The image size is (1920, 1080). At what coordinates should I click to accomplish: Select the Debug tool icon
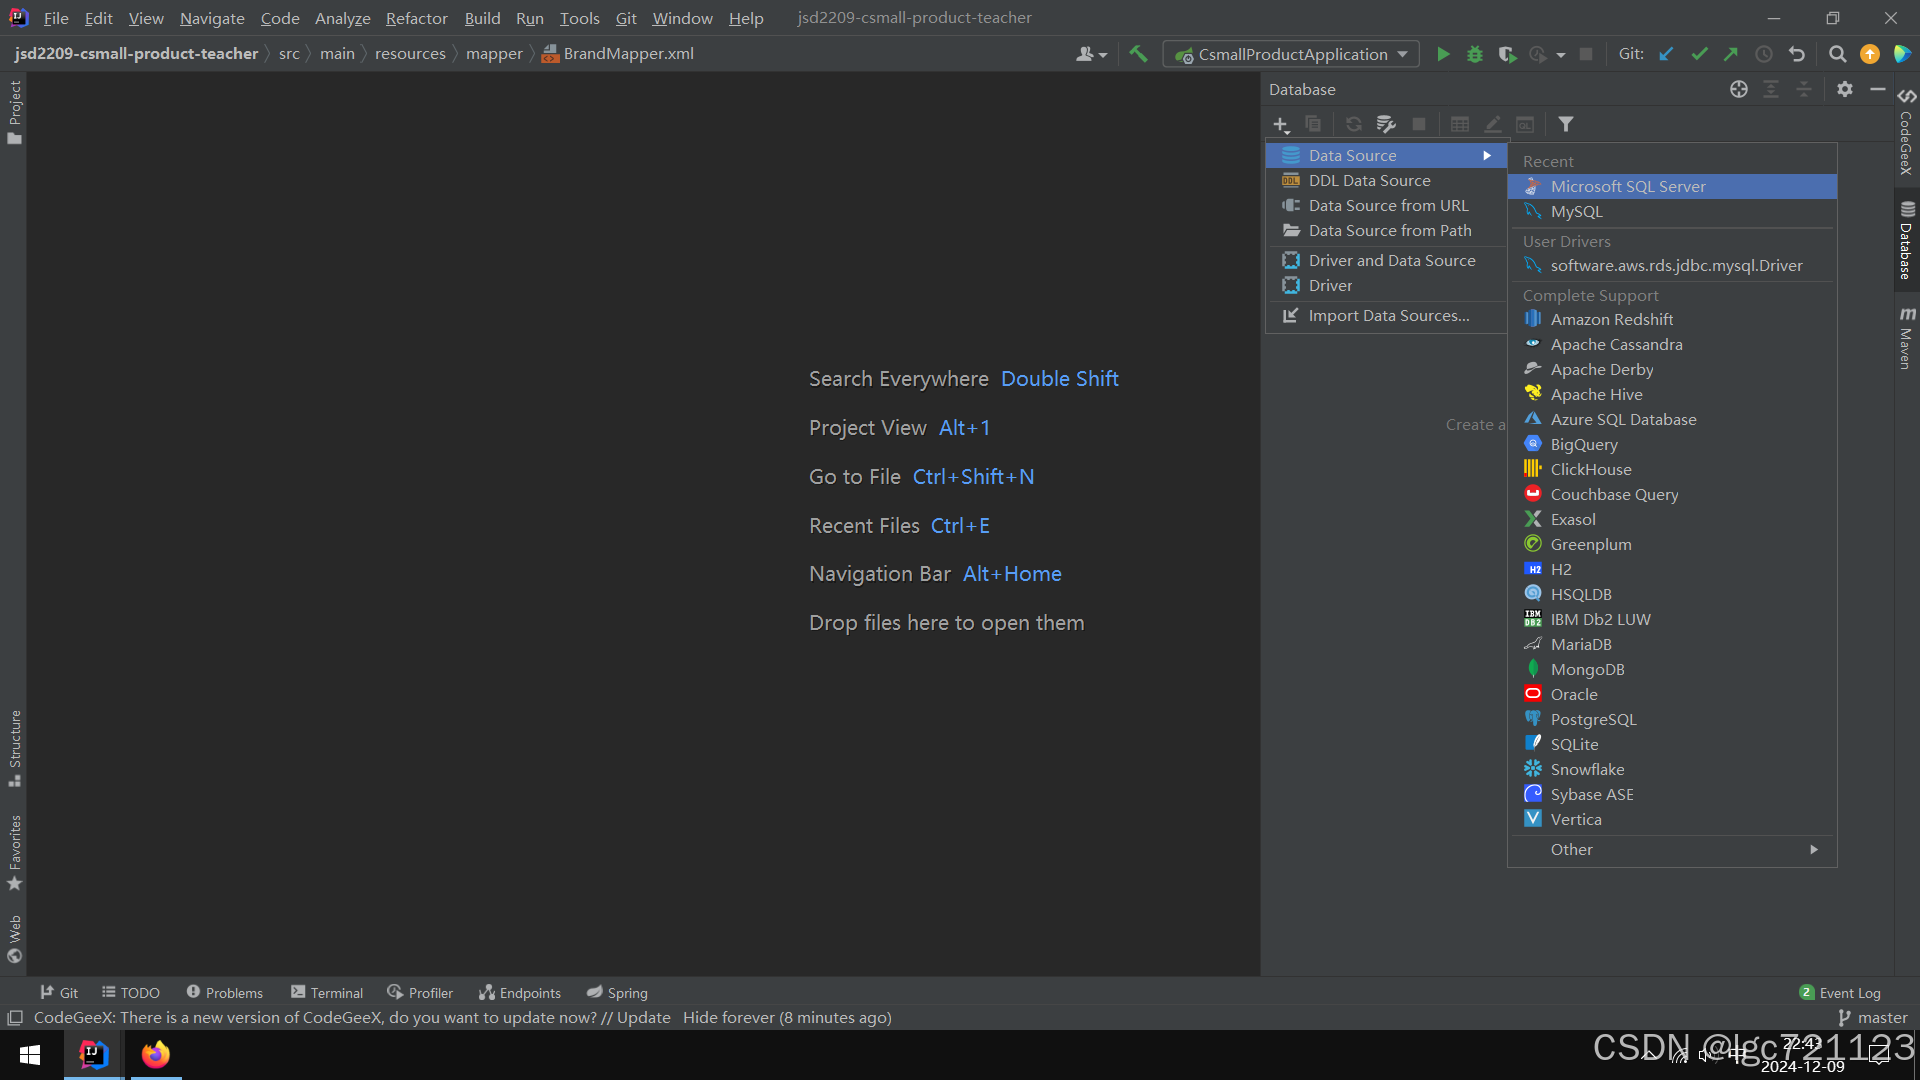point(1475,54)
